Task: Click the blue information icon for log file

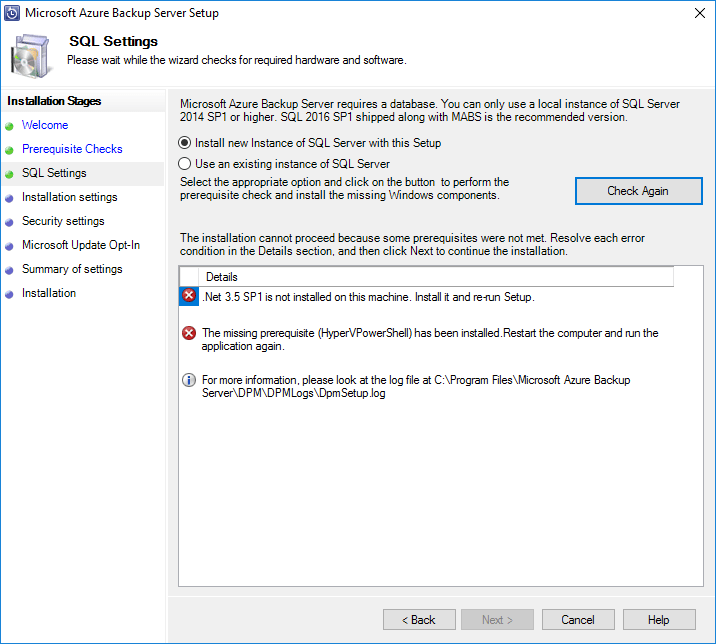Action: click(189, 380)
